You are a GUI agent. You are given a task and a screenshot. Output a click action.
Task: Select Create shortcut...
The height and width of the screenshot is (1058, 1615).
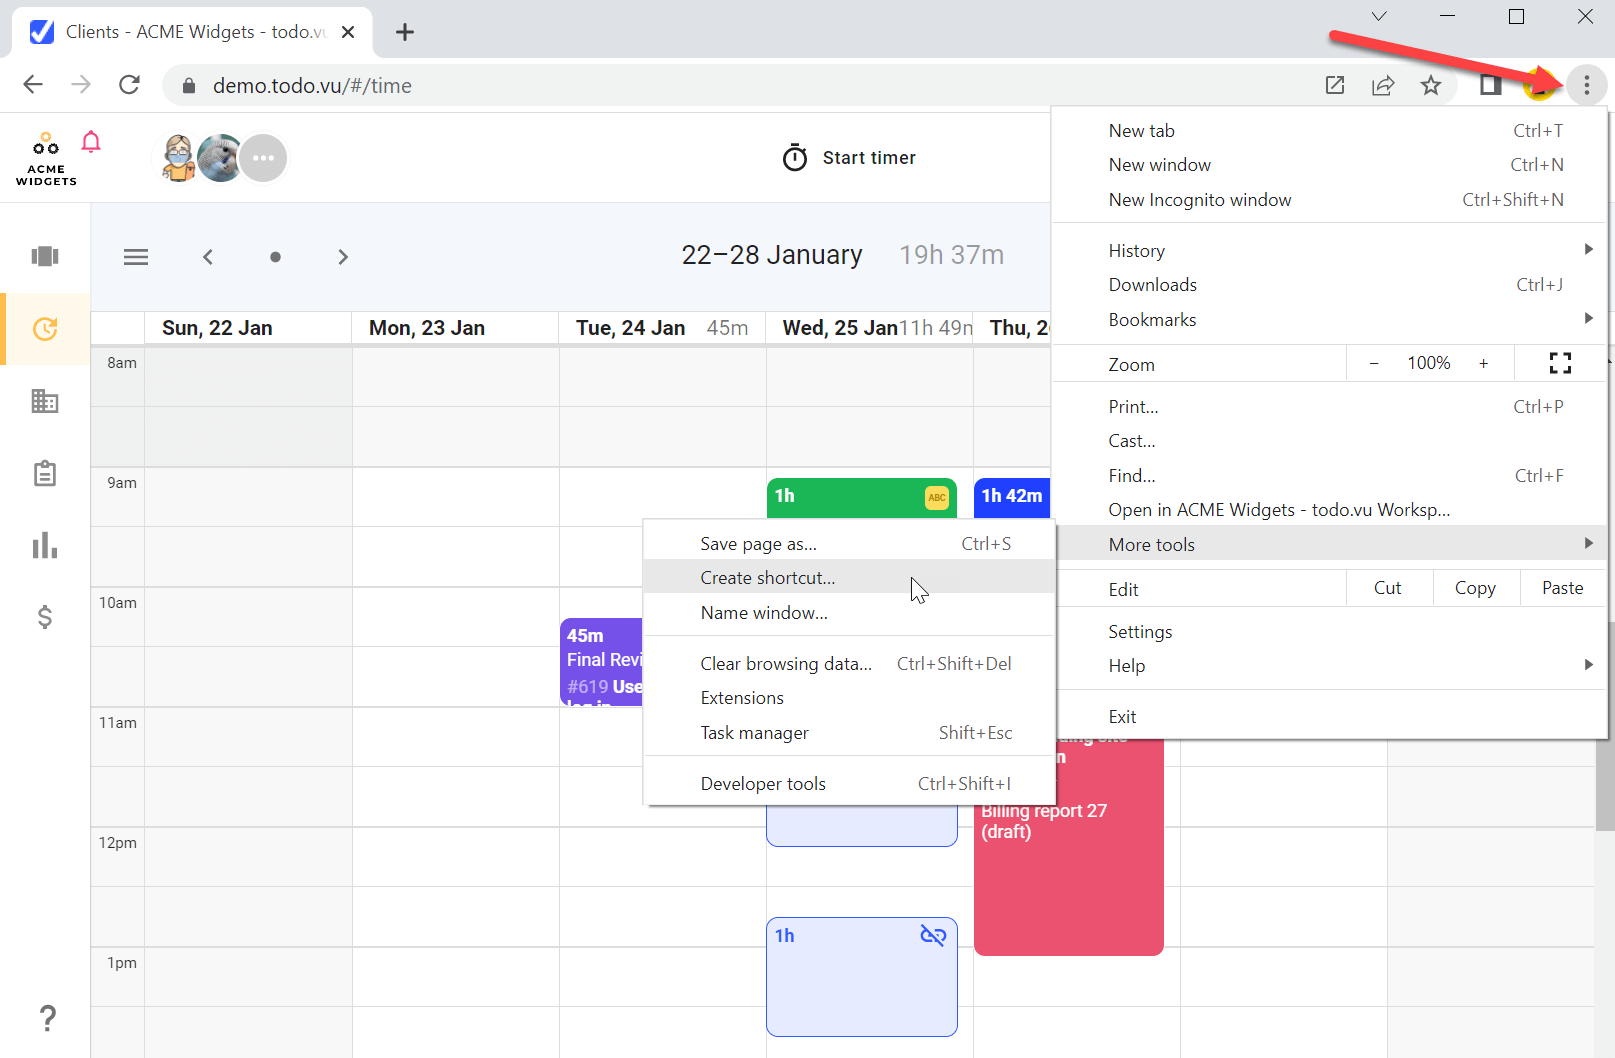point(848,577)
